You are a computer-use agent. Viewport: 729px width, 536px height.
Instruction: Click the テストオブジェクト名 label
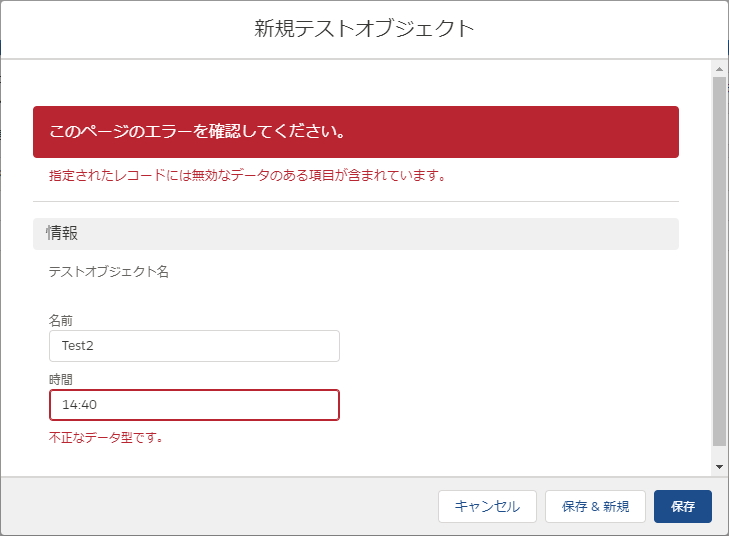pyautogui.click(x=109, y=271)
